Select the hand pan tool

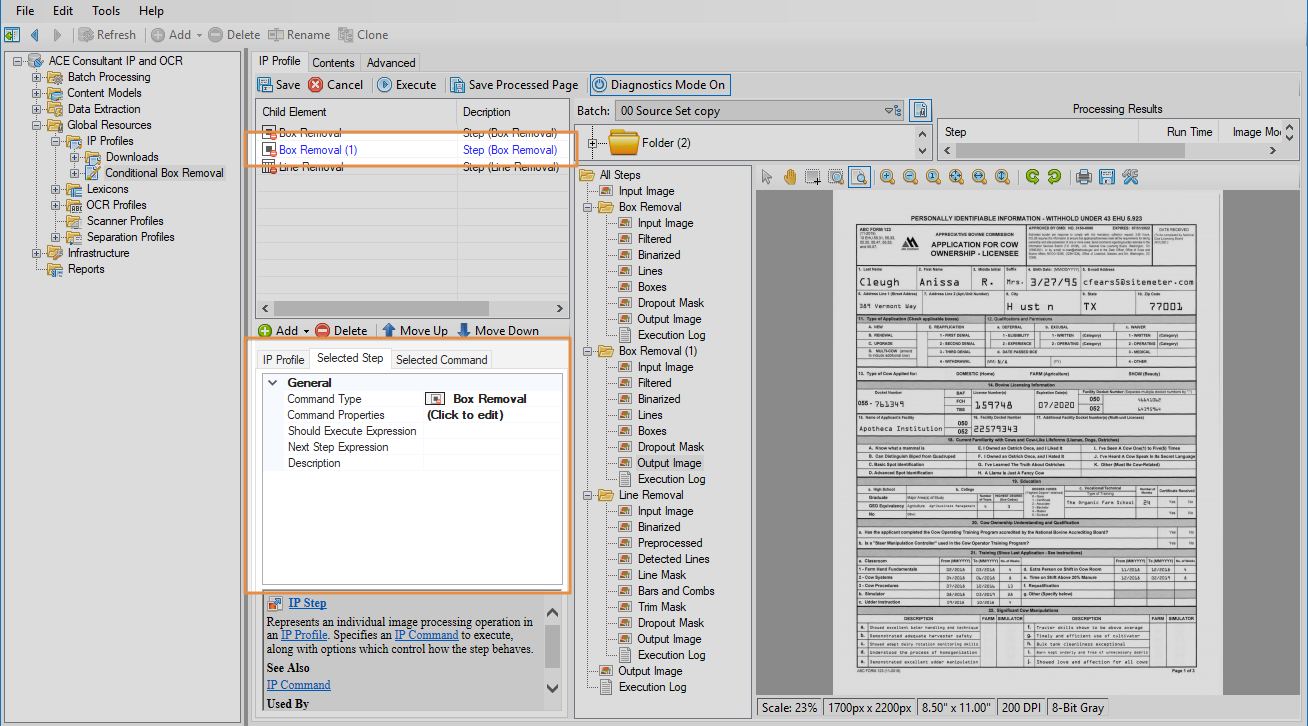pos(790,177)
